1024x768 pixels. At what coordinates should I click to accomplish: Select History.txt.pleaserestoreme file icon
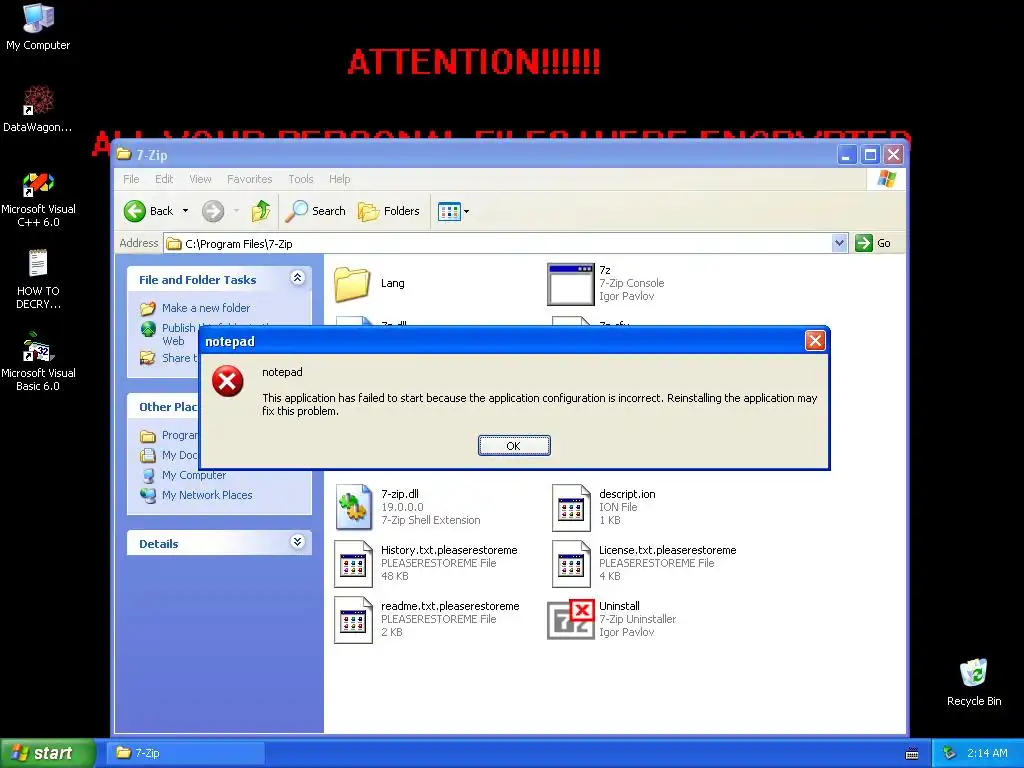(353, 564)
